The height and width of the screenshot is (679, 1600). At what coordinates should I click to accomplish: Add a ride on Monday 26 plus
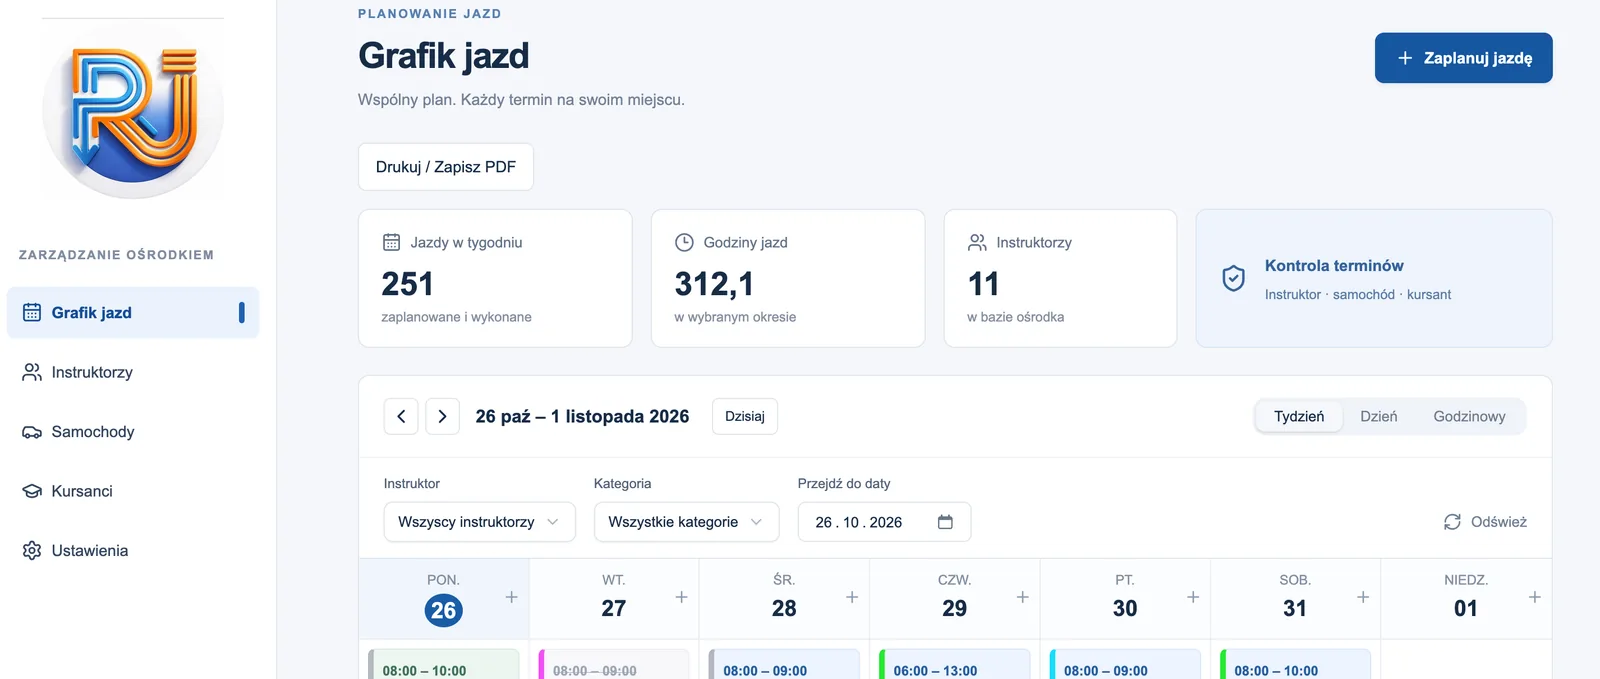coord(511,597)
